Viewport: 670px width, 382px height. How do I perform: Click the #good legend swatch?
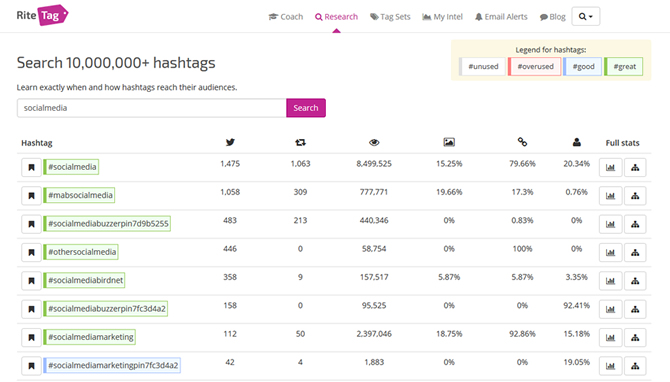582,67
